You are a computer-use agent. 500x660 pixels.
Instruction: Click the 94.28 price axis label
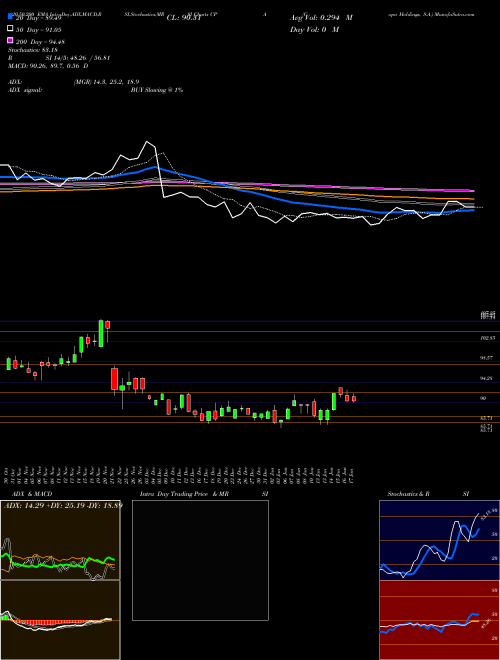(487, 378)
